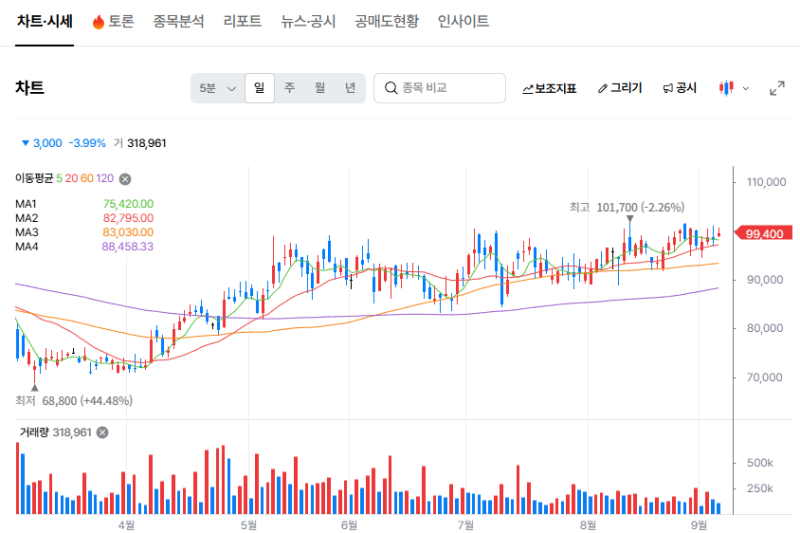This screenshot has width=800, height=533.
Task: Click the MA4 value 88,458.33
Action: [x=128, y=247]
